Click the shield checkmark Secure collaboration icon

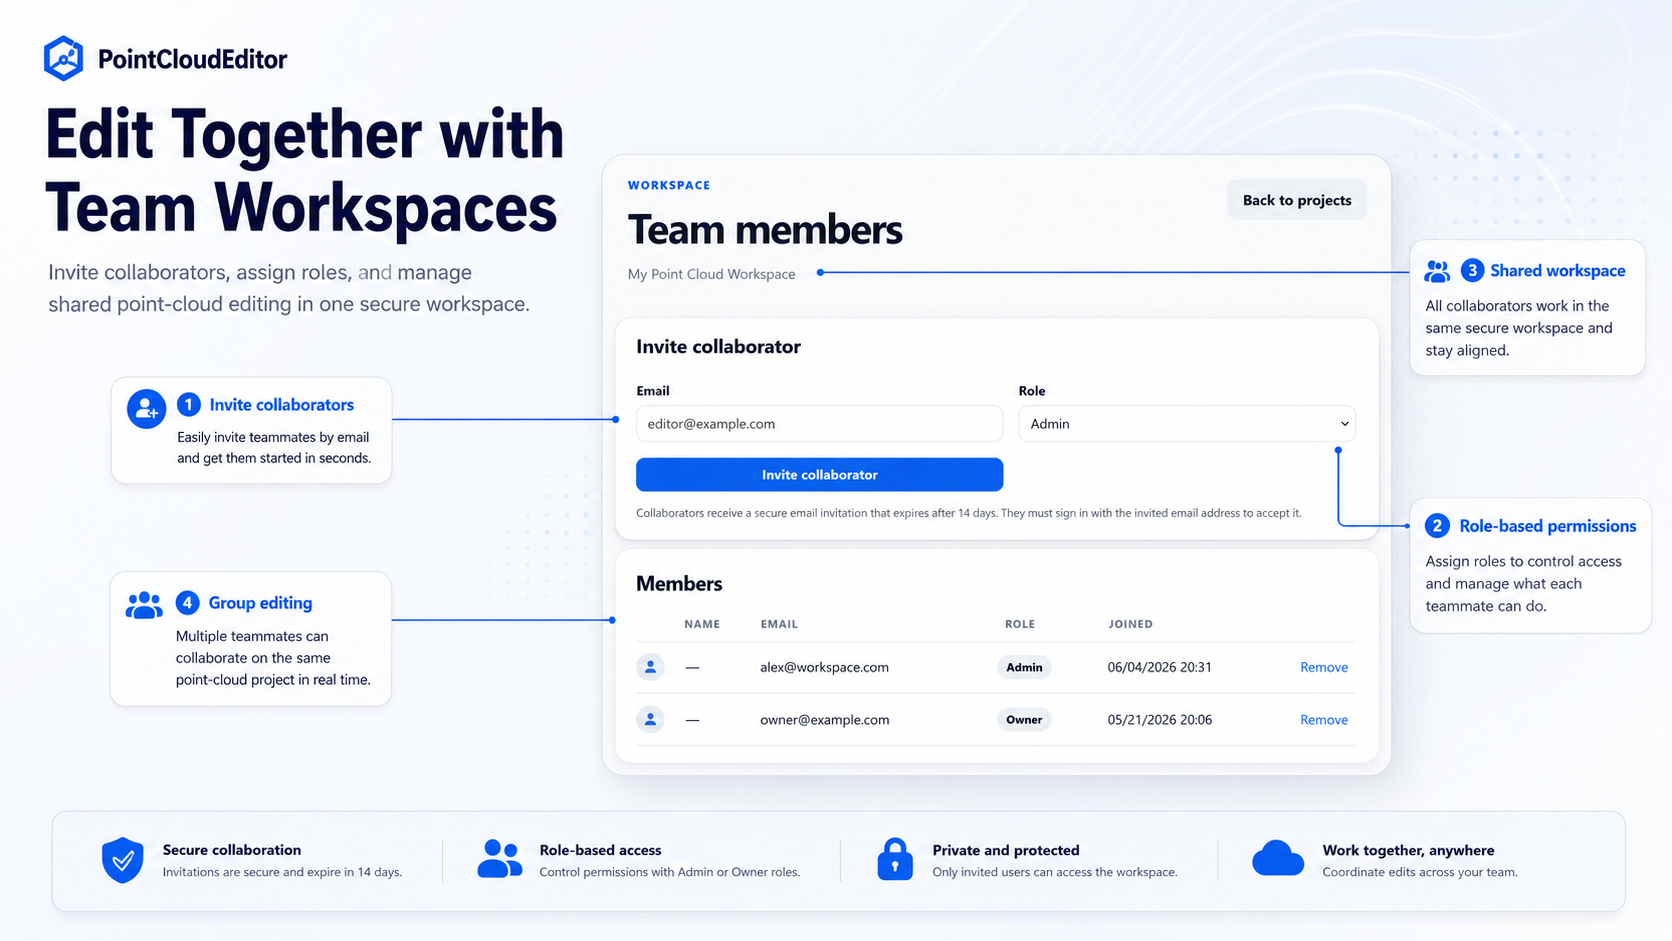click(x=123, y=860)
